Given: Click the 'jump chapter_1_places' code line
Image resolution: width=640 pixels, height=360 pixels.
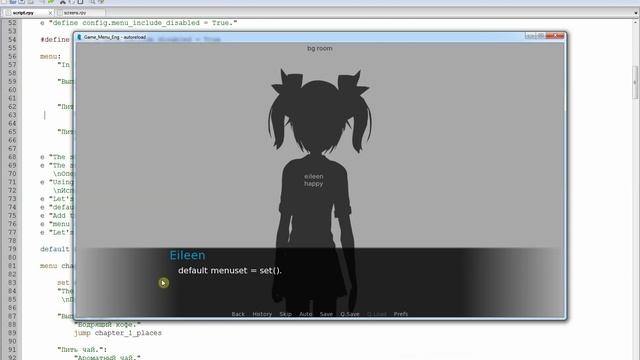Looking at the screenshot, I should click(x=118, y=333).
